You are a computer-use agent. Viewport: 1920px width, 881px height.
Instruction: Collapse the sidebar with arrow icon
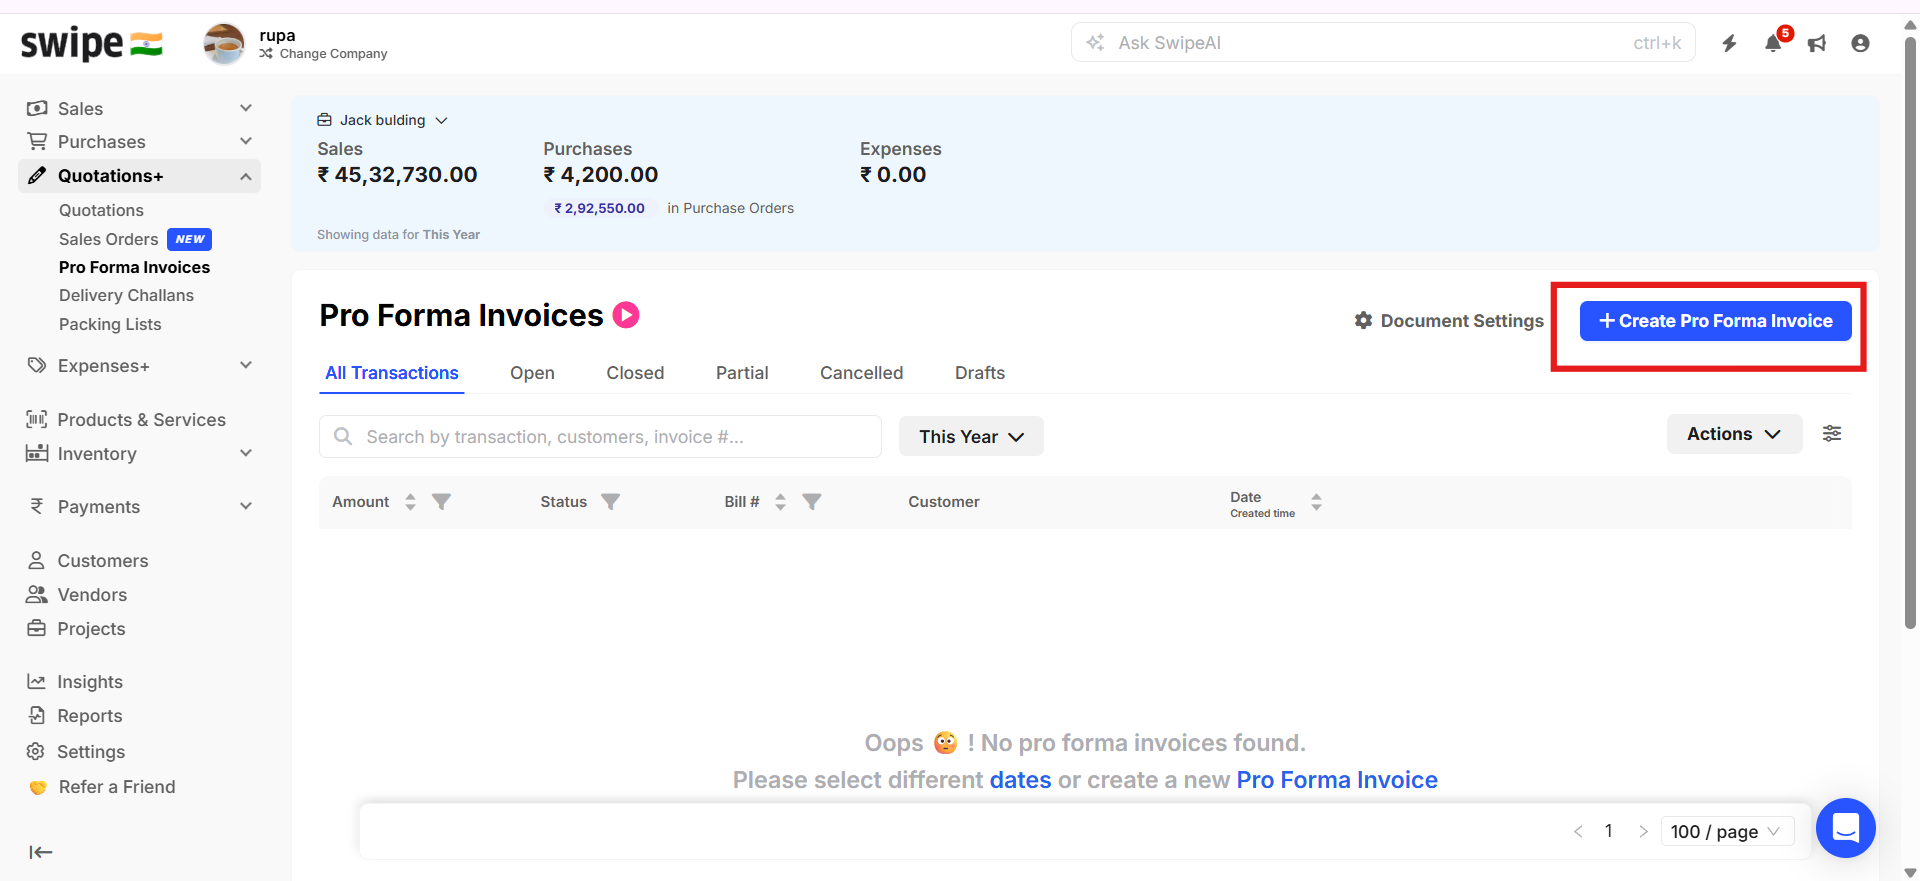pos(40,852)
